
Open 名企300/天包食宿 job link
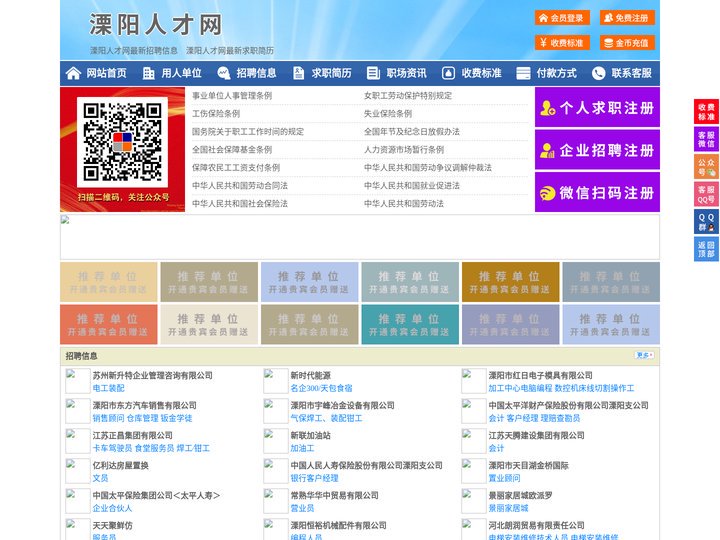point(321,388)
